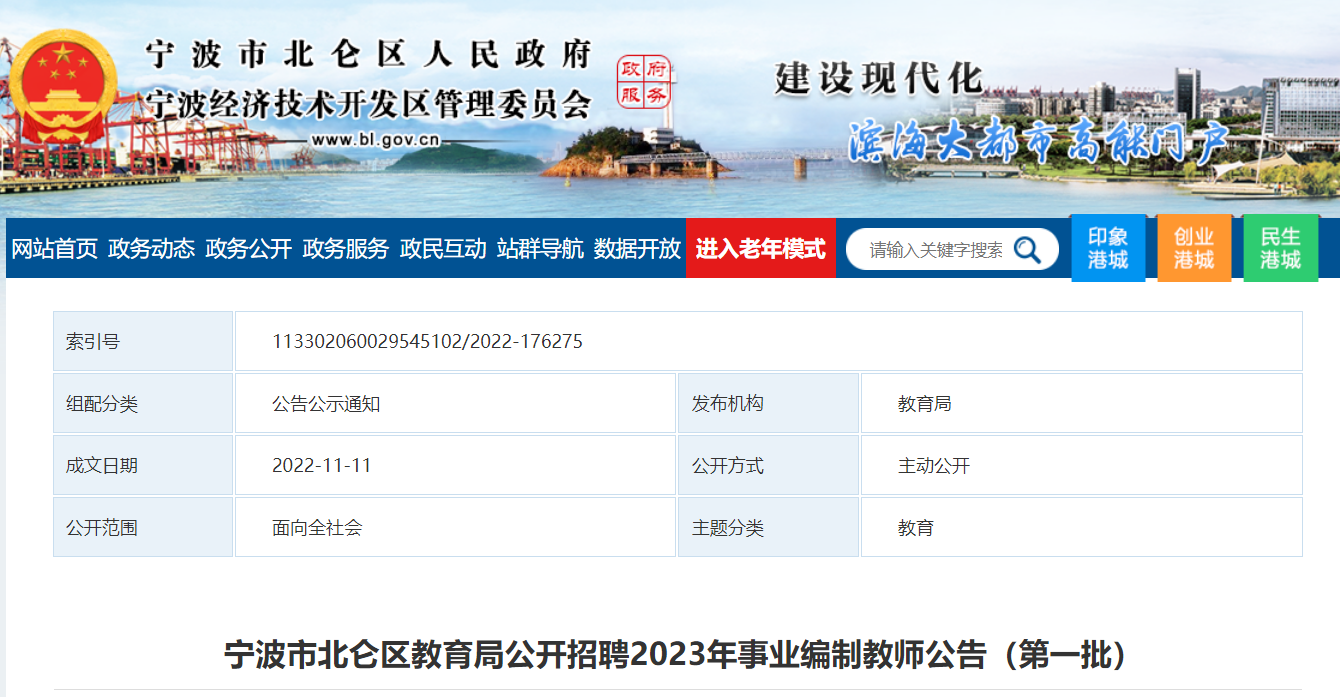Screen dimensions: 1340x697
Task: Click the magnifier search icon
Action: pos(1027,249)
